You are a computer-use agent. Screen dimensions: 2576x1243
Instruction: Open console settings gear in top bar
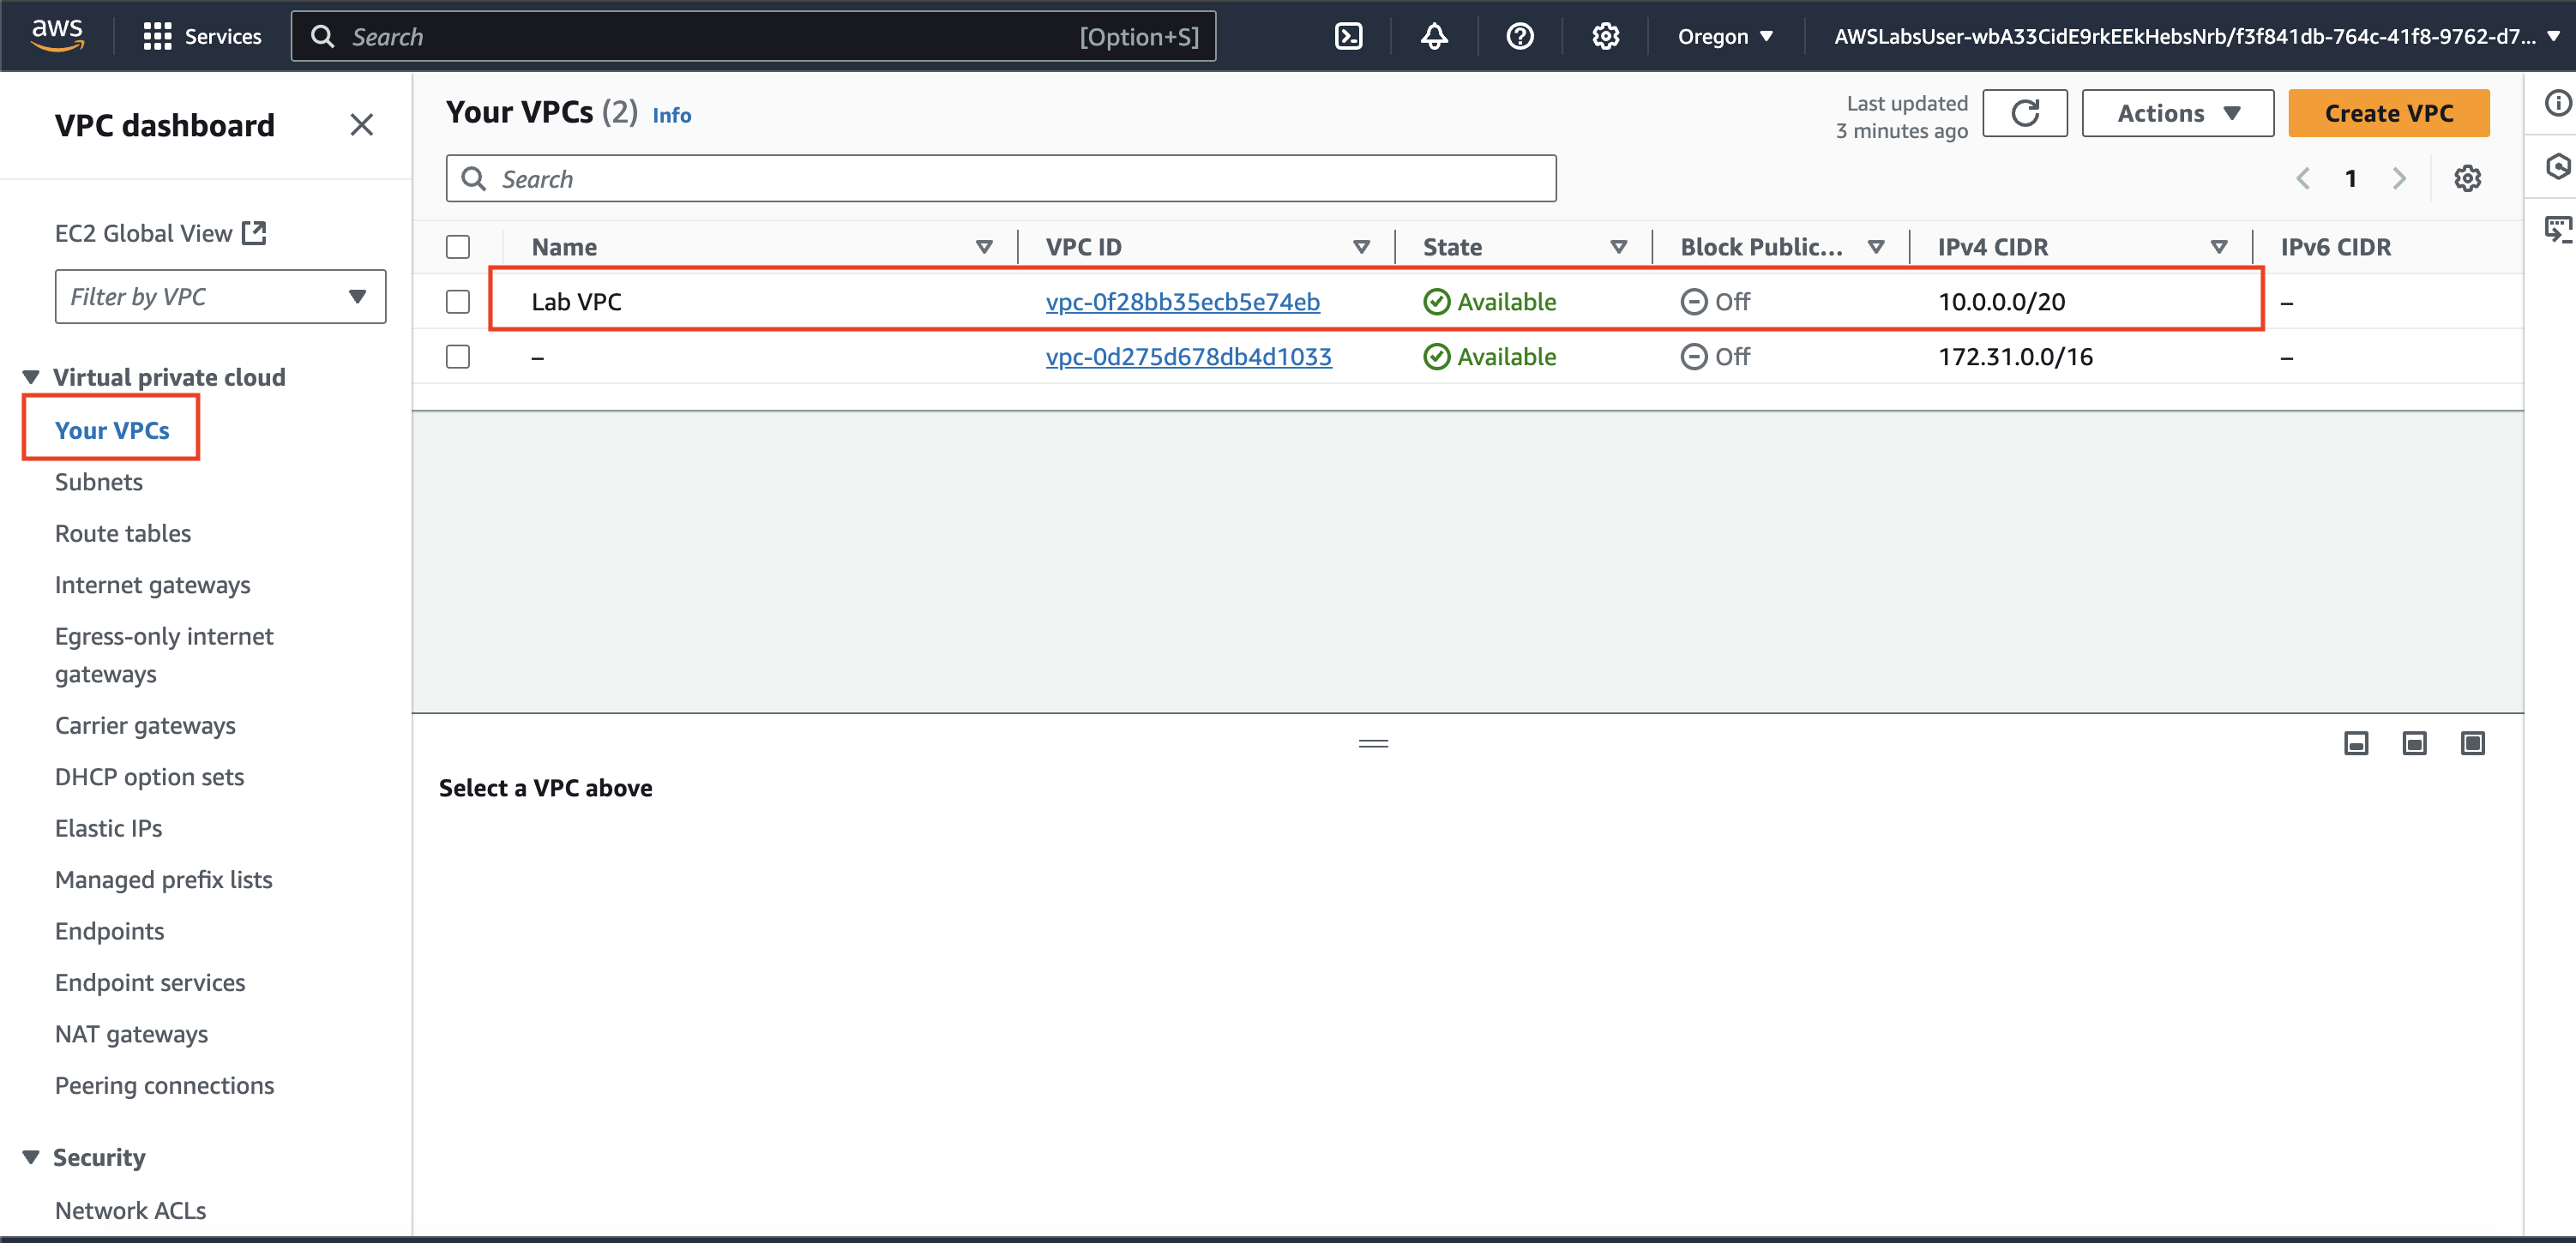point(1605,37)
